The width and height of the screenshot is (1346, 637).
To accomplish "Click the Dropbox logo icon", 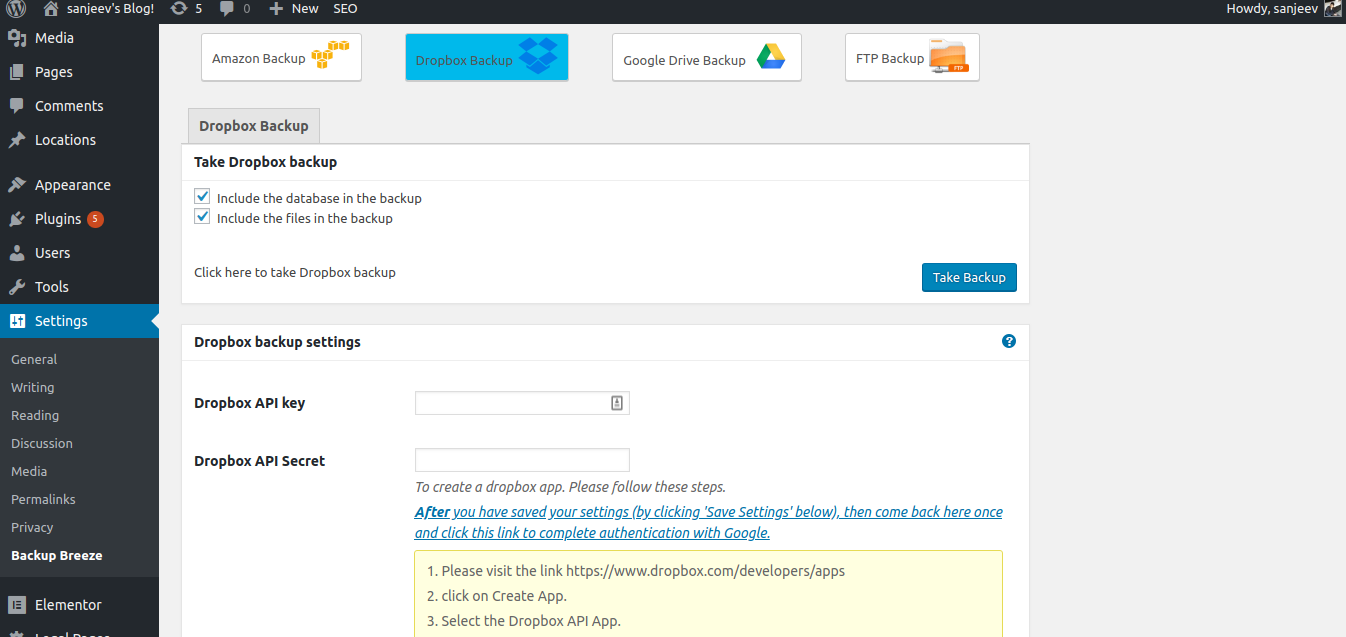I will click(x=540, y=54).
